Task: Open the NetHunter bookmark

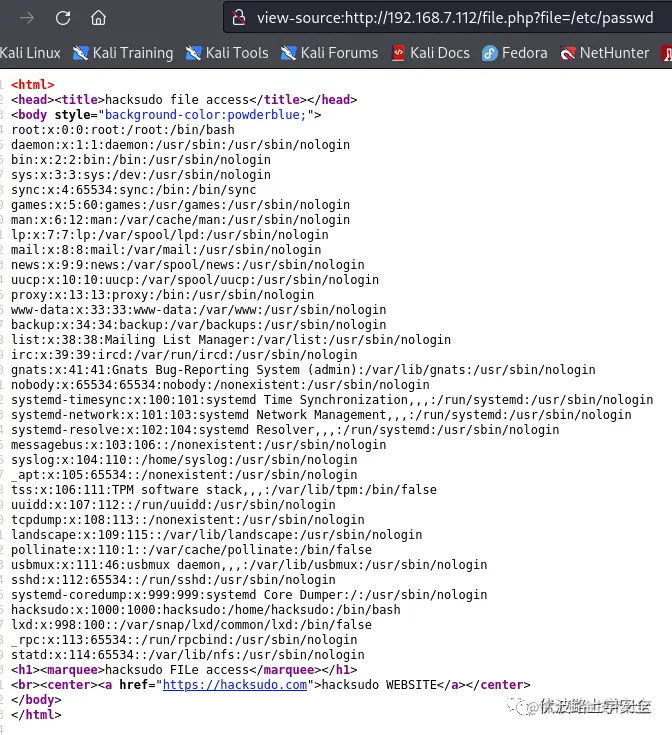Action: point(605,53)
